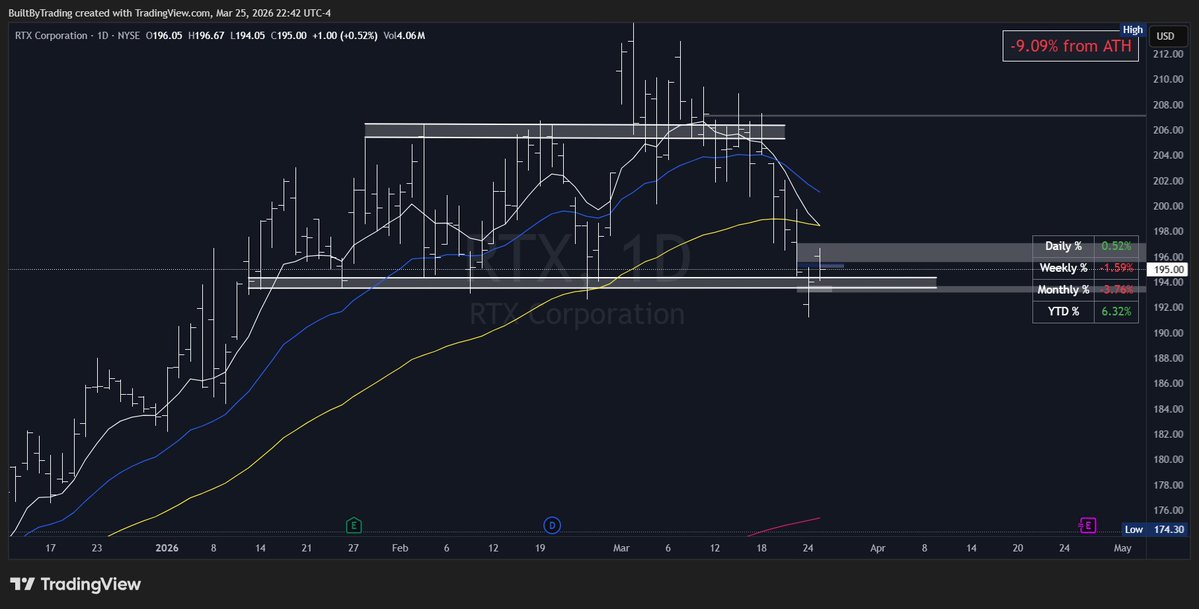Viewport: 1199px width, 609px height.
Task: Click the low value L194.05
Action: [249, 36]
